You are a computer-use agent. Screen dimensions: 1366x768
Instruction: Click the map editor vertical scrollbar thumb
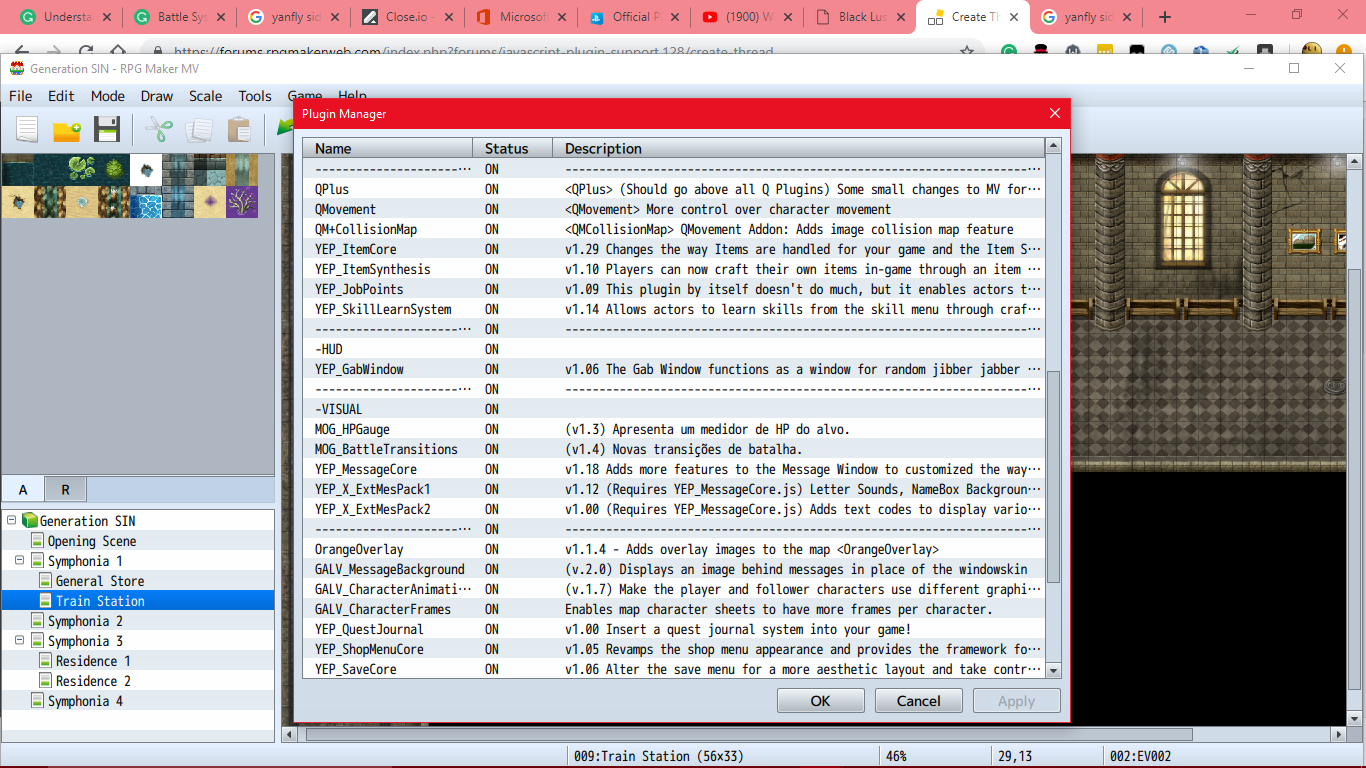(1355, 480)
